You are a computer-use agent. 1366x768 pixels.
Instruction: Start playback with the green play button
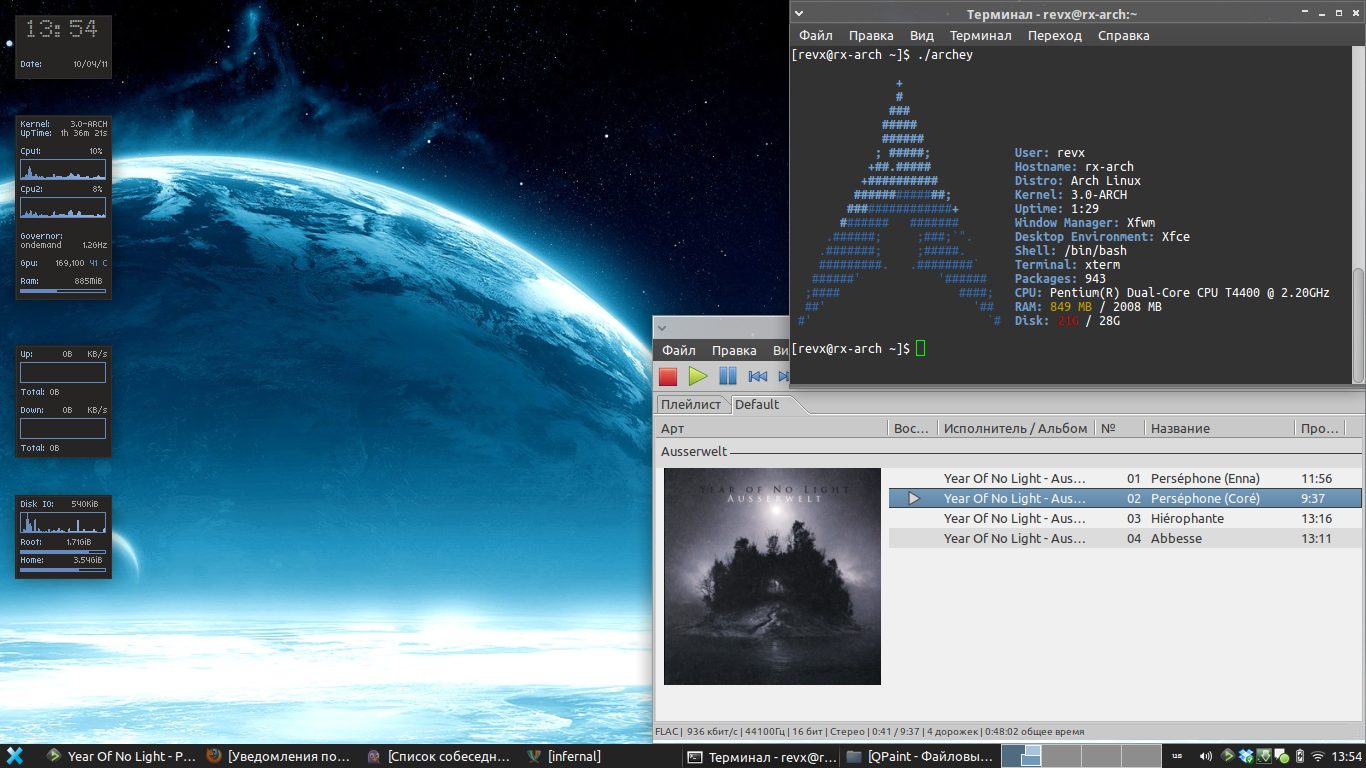coord(698,376)
